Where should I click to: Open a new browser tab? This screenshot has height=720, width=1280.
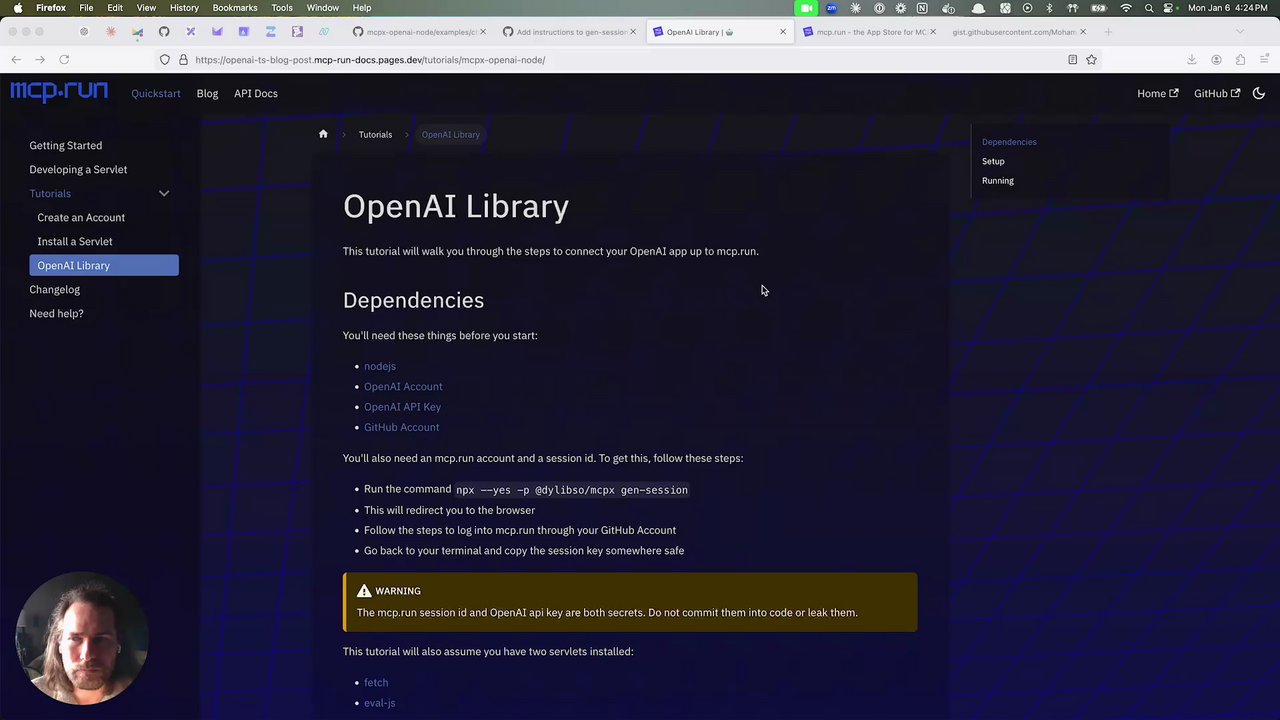pos(1108,32)
